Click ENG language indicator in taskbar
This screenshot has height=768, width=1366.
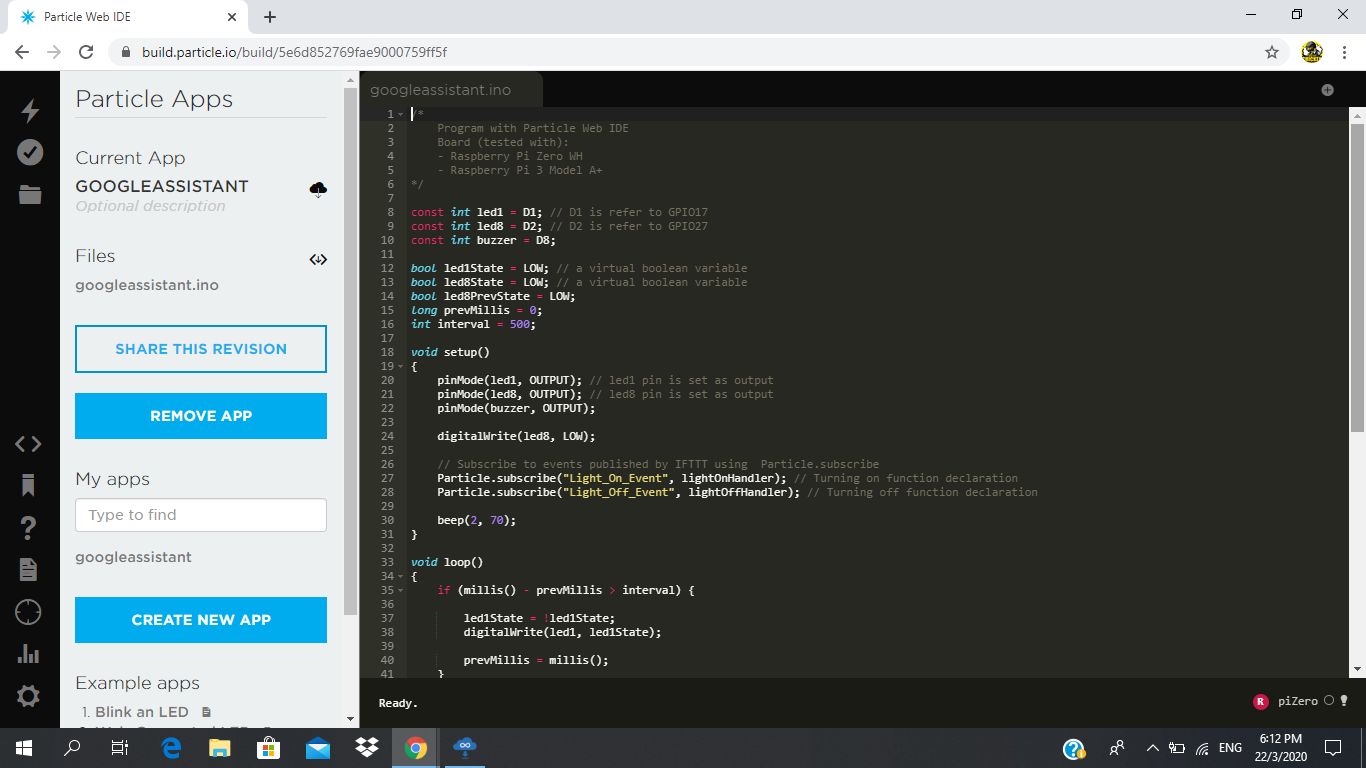pos(1231,748)
